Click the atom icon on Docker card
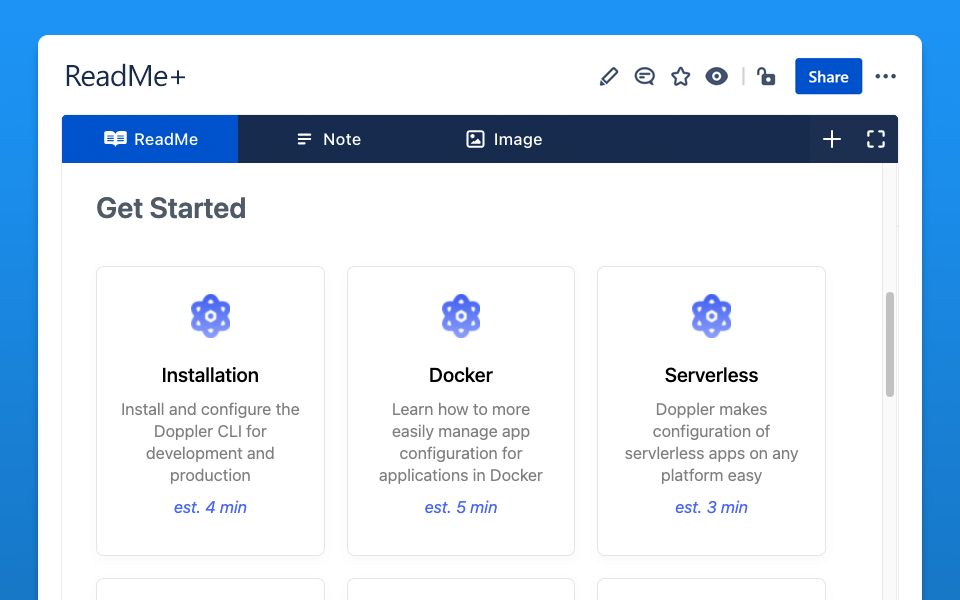The height and width of the screenshot is (600, 960). click(461, 316)
